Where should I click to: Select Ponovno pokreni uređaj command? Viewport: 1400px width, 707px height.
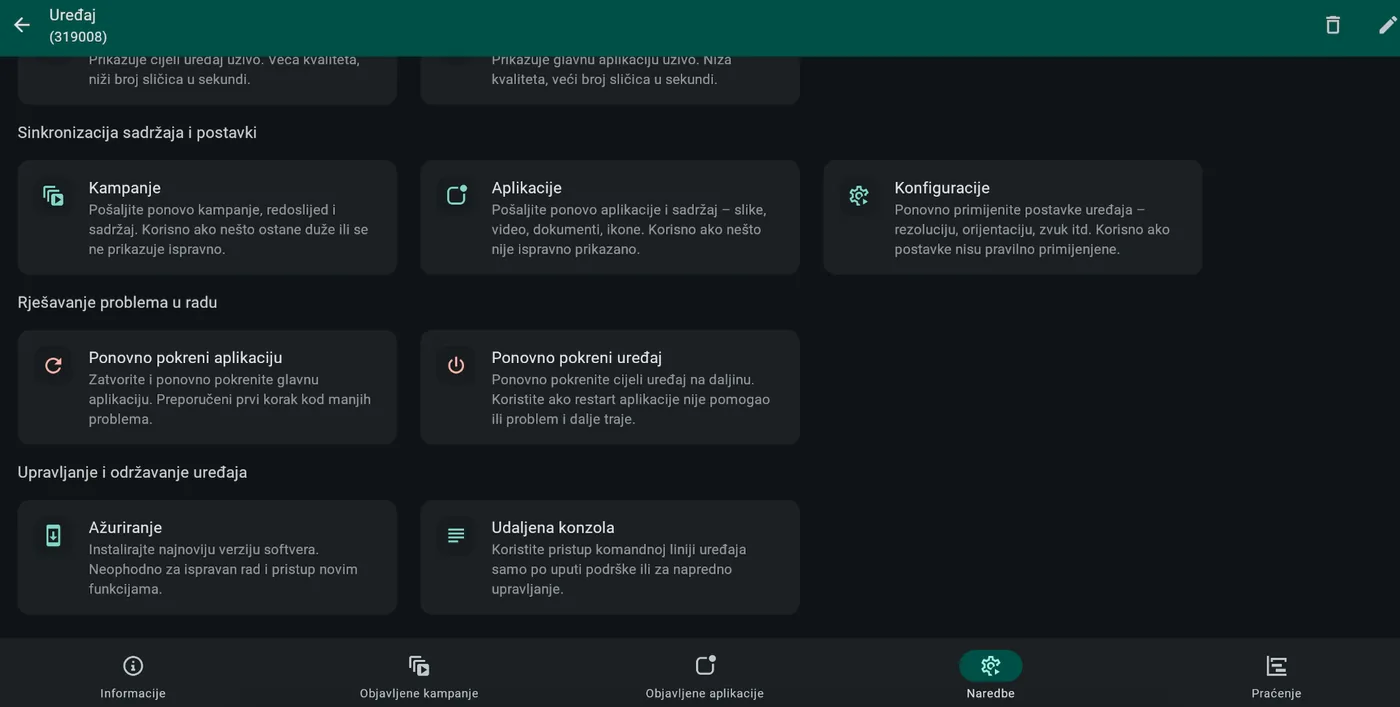click(610, 387)
